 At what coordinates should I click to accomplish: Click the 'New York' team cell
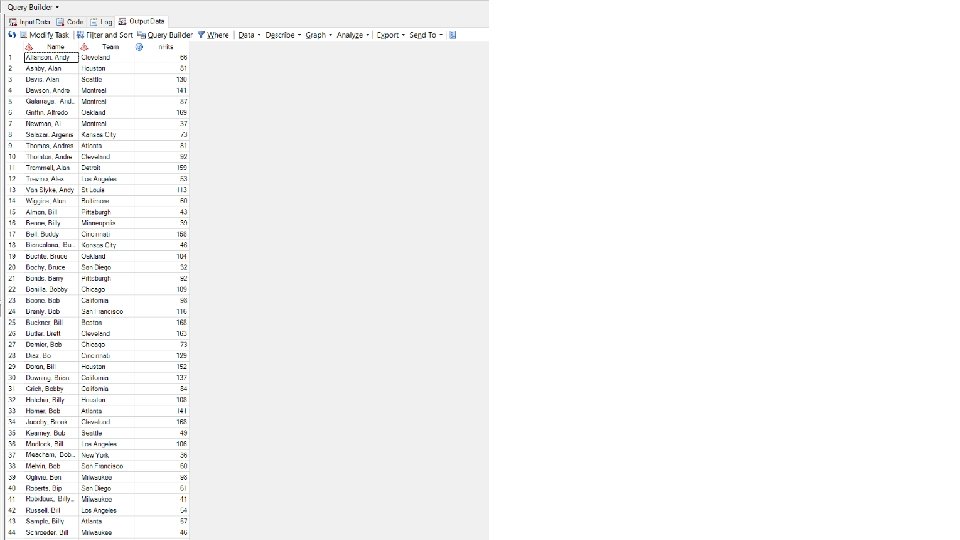107,455
